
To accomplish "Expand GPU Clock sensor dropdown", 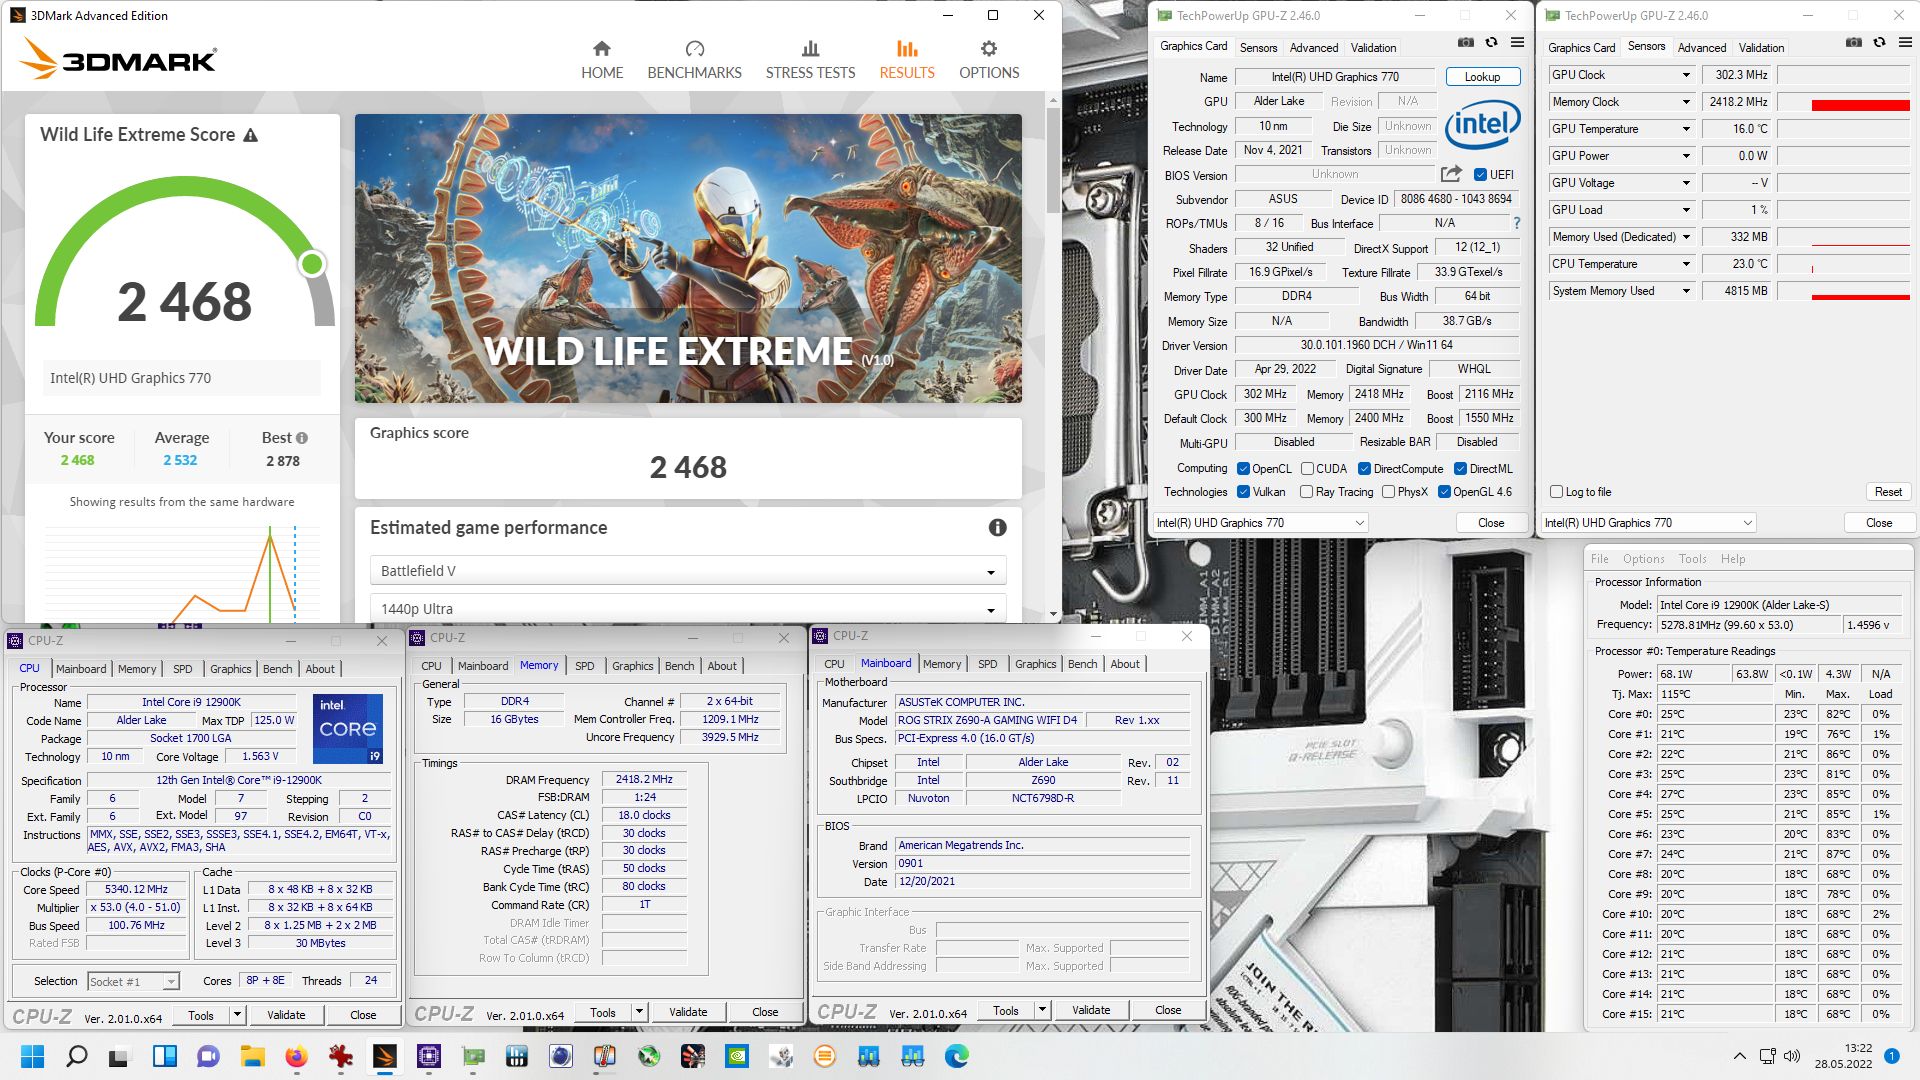I will (x=1686, y=75).
